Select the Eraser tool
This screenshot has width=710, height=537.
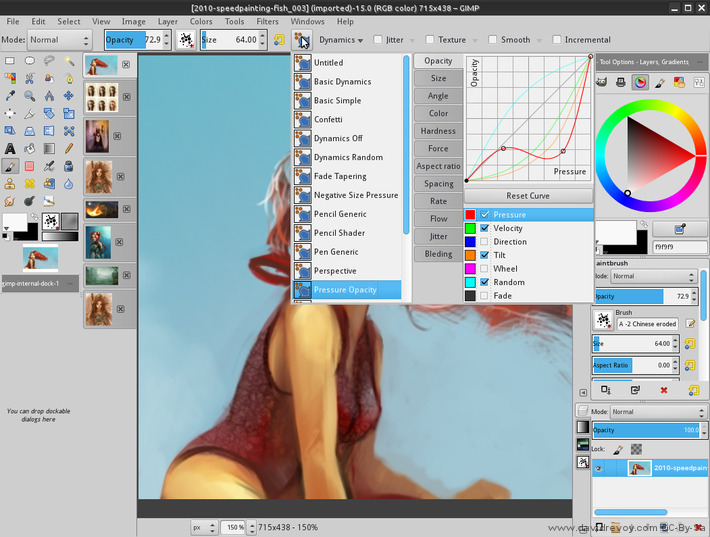coord(30,166)
